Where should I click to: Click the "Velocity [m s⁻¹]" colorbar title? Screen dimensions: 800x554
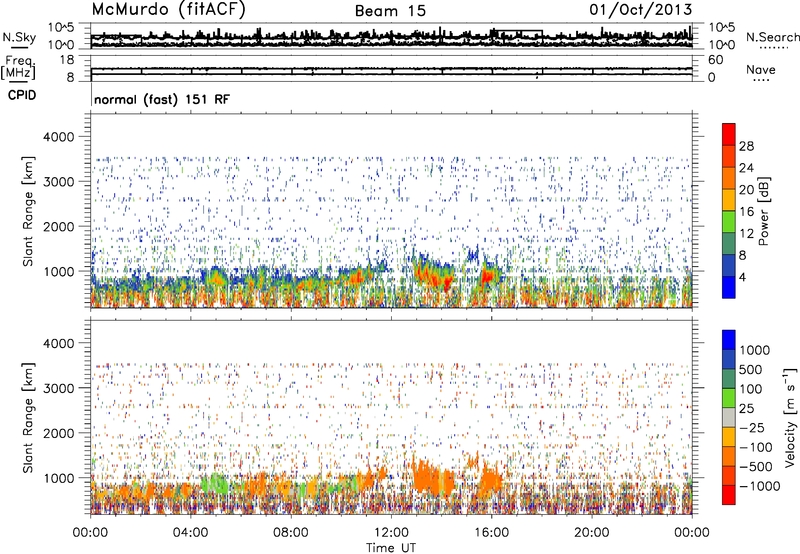pos(790,417)
